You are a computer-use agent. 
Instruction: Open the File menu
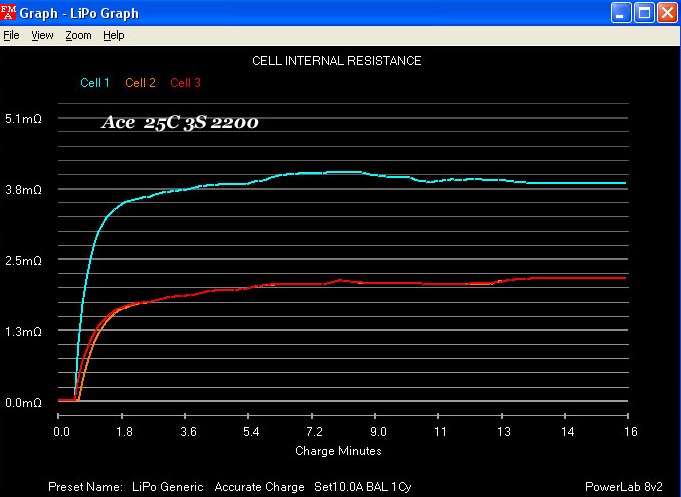[x=11, y=35]
